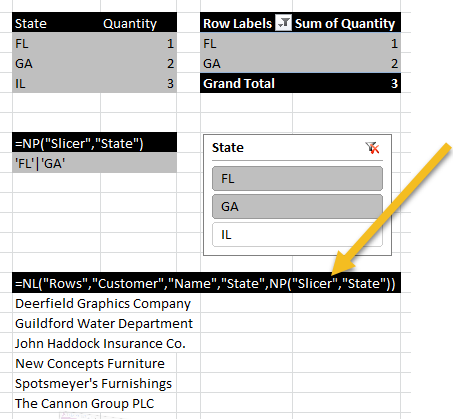Click the GA row label in pivot table
Viewport: 453px width, 419px height.
[246, 63]
